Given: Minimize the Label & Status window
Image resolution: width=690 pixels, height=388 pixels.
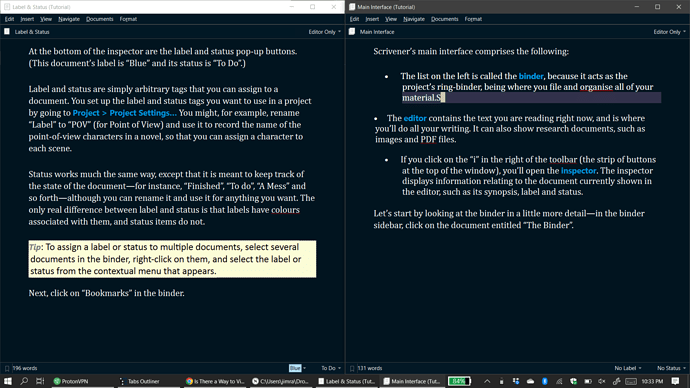Looking at the screenshot, I should [292, 7].
